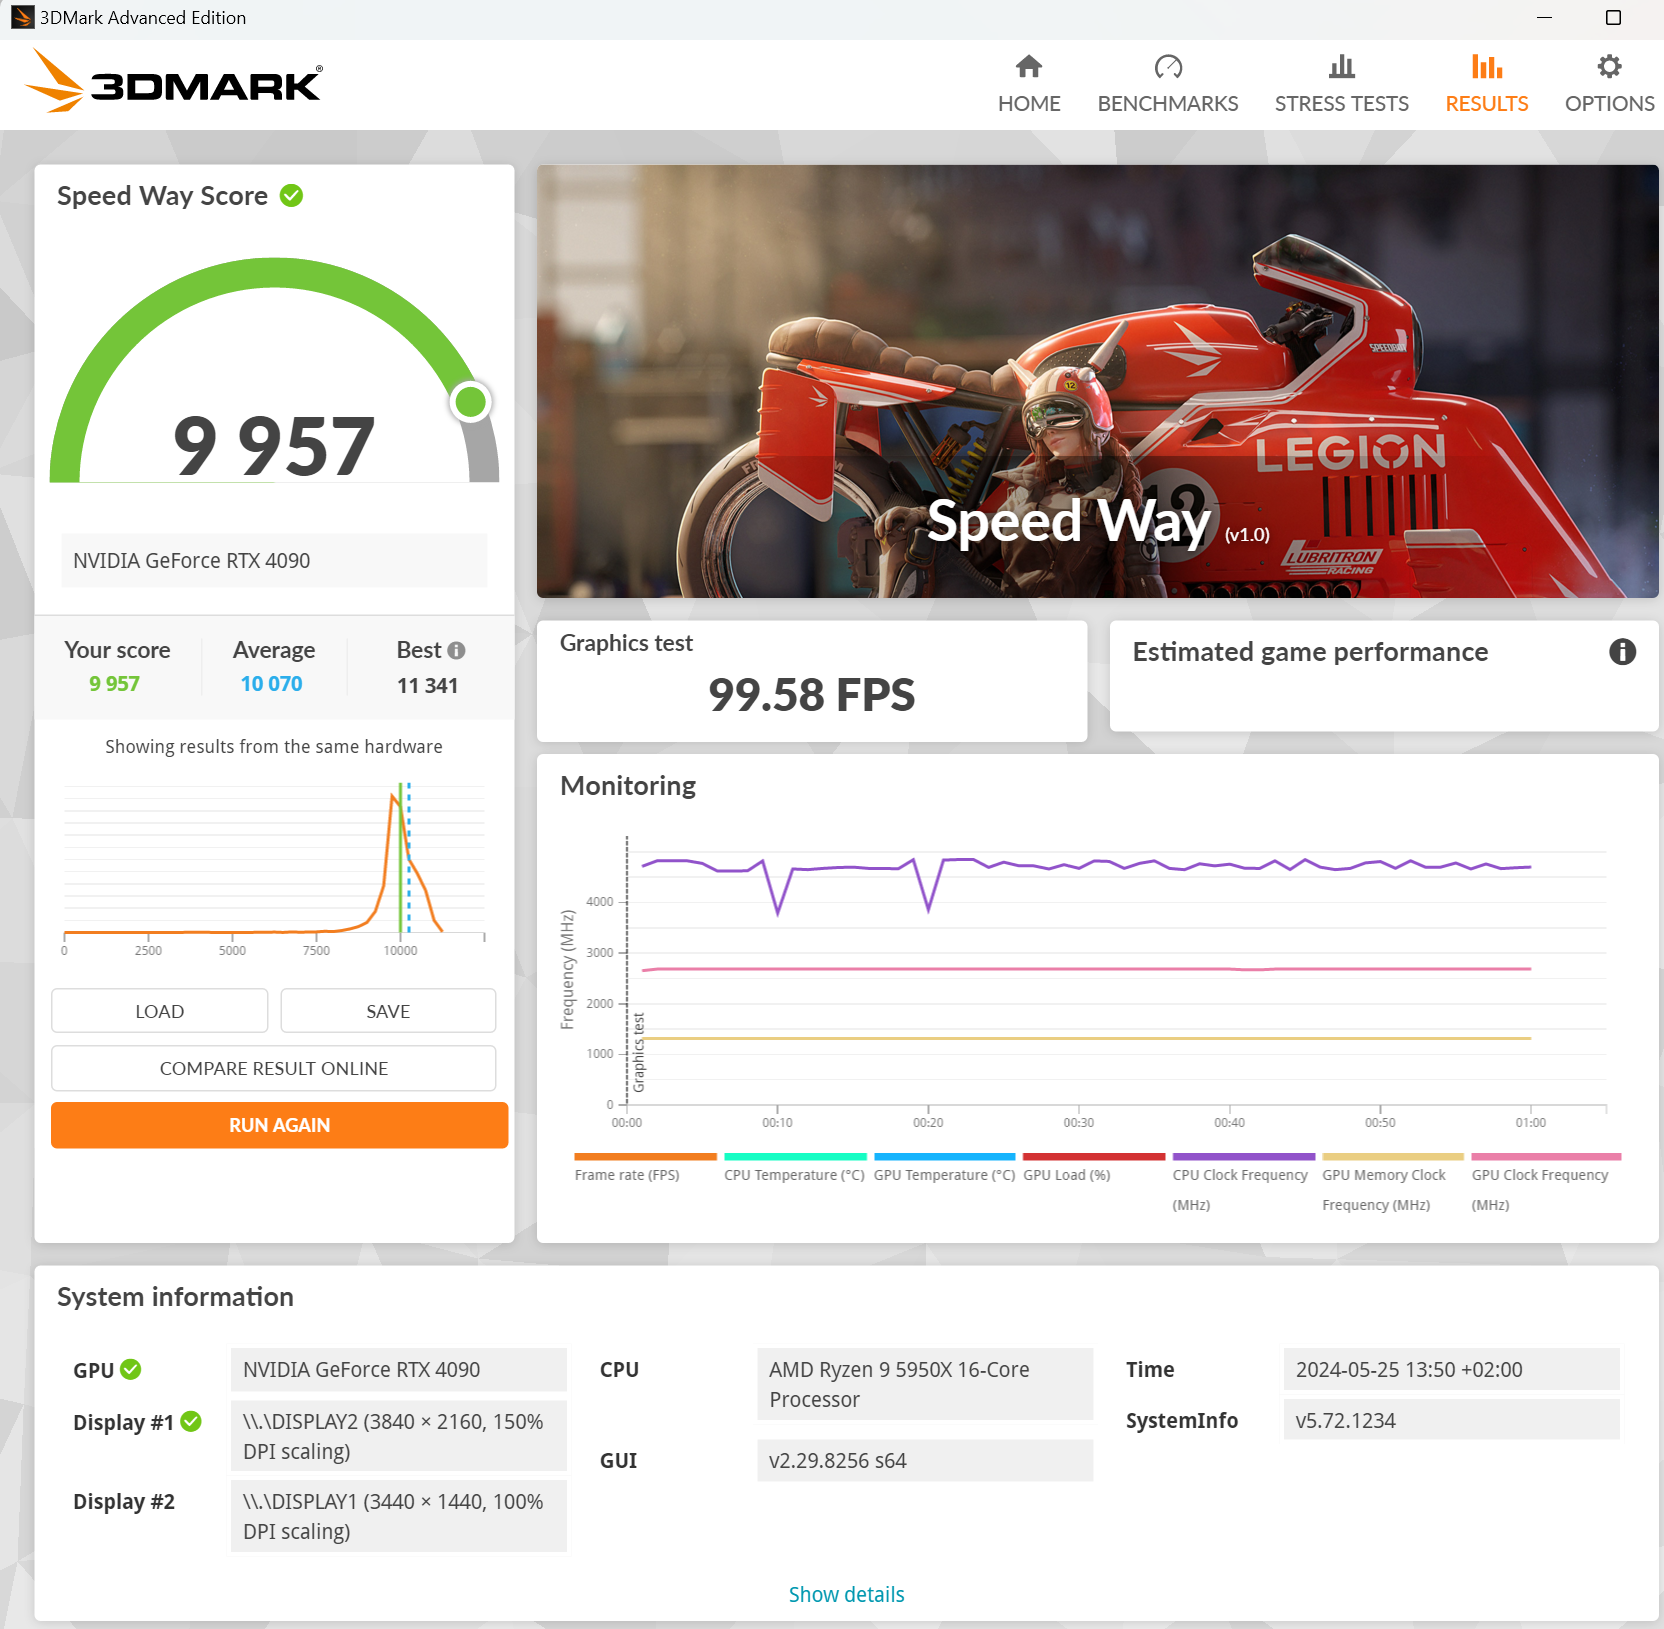This screenshot has width=1664, height=1629.
Task: Click the System information heading
Action: click(x=175, y=1297)
